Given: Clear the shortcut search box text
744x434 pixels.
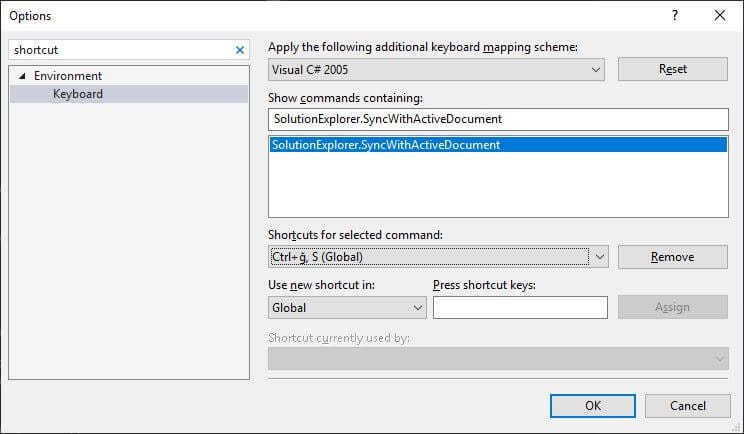Looking at the screenshot, I should click(x=240, y=50).
